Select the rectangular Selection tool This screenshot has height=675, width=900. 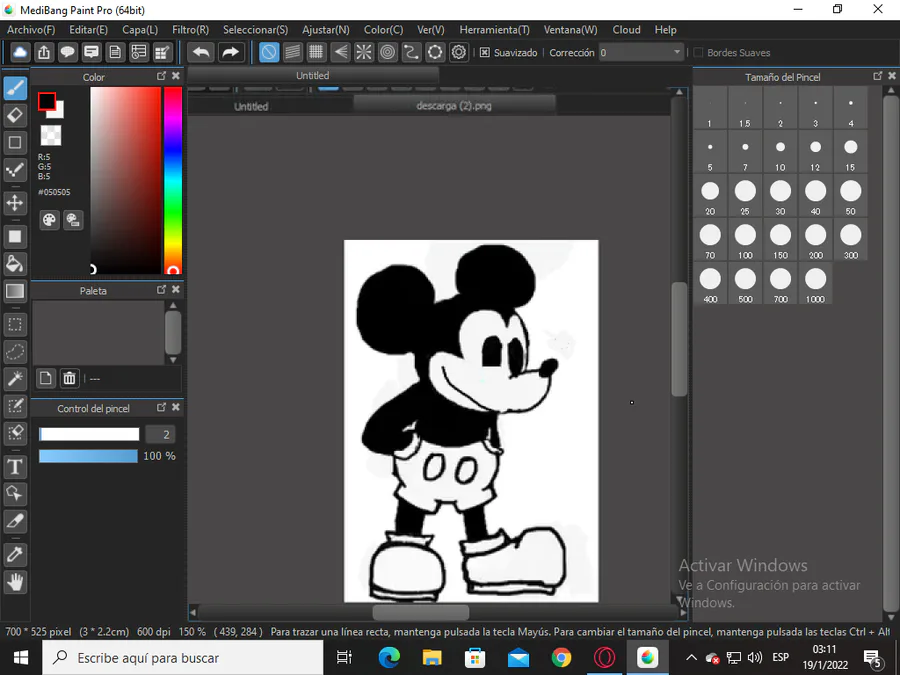coord(15,325)
